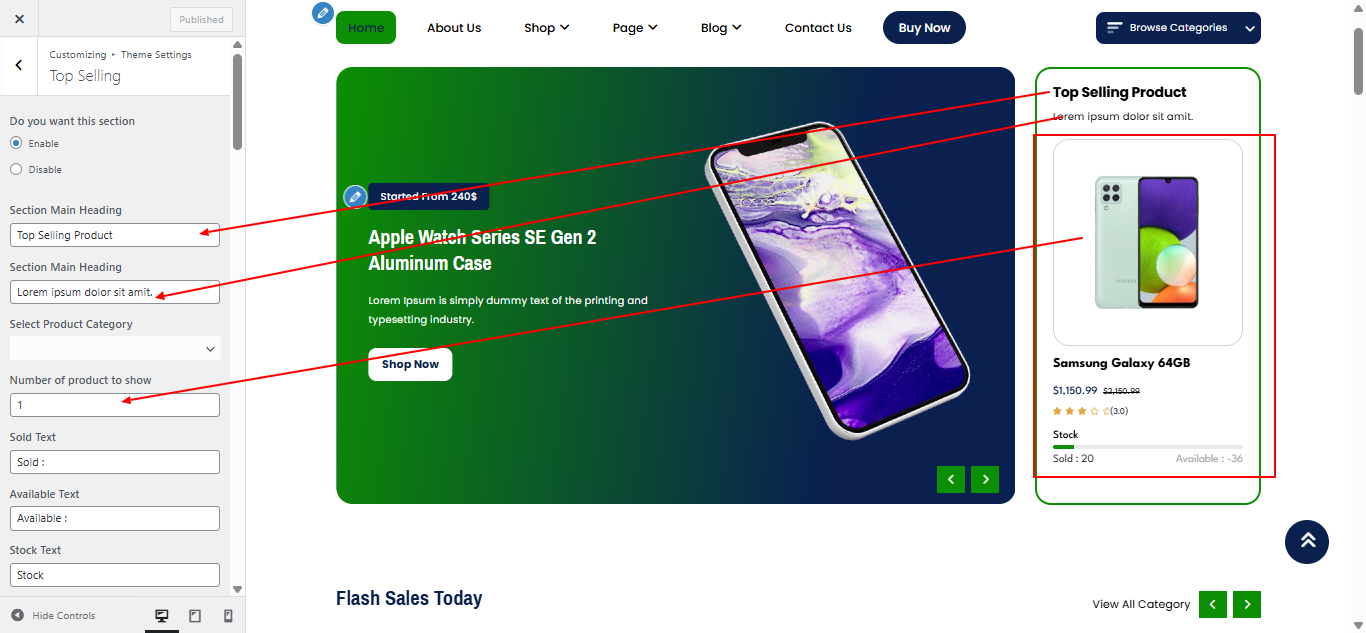Click the Buy Now button
Viewport: 1366px width, 633px height.
pos(924,28)
